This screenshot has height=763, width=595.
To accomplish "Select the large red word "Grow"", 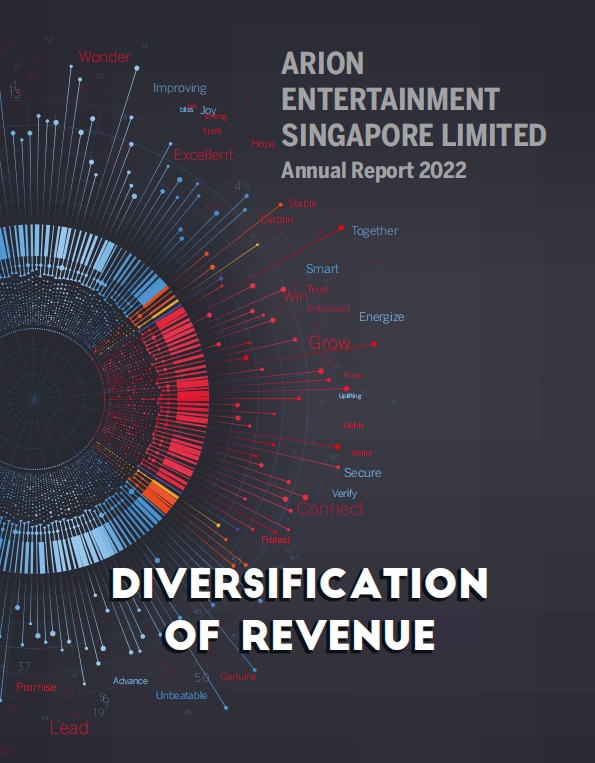I will (x=329, y=343).
